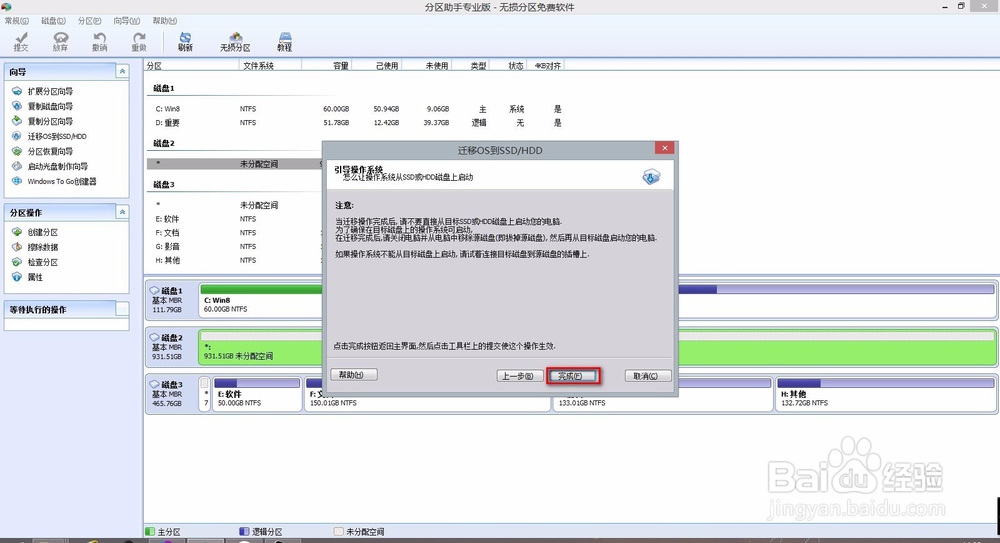Viewport: 1000px width, 543px height.
Task: Open the 磁盘(D) menu
Action: click(x=54, y=21)
